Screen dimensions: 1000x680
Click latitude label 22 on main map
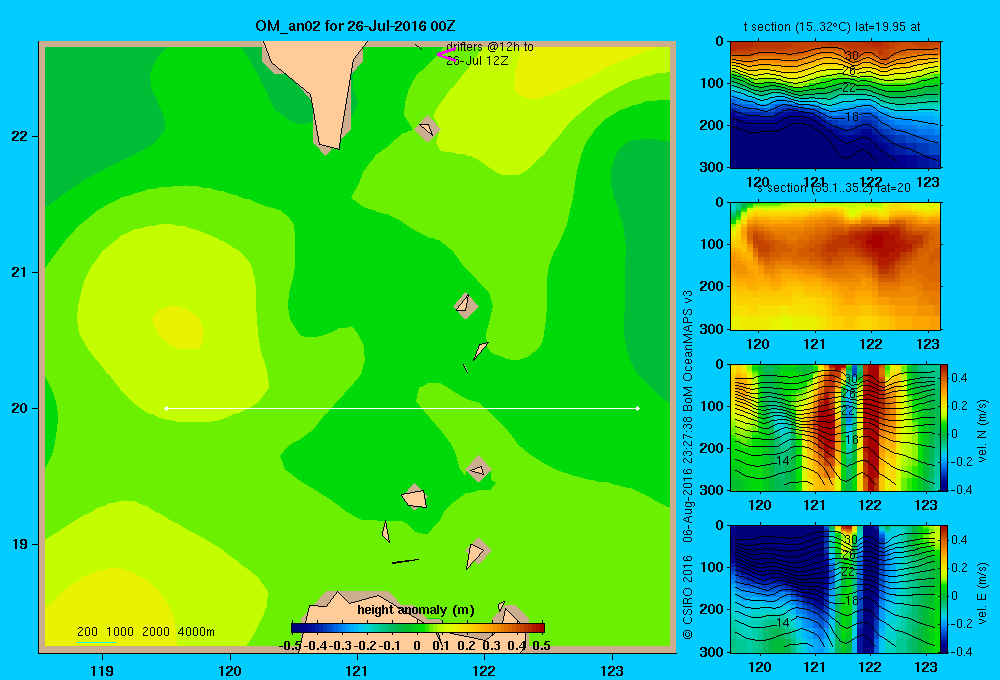pyautogui.click(x=20, y=137)
